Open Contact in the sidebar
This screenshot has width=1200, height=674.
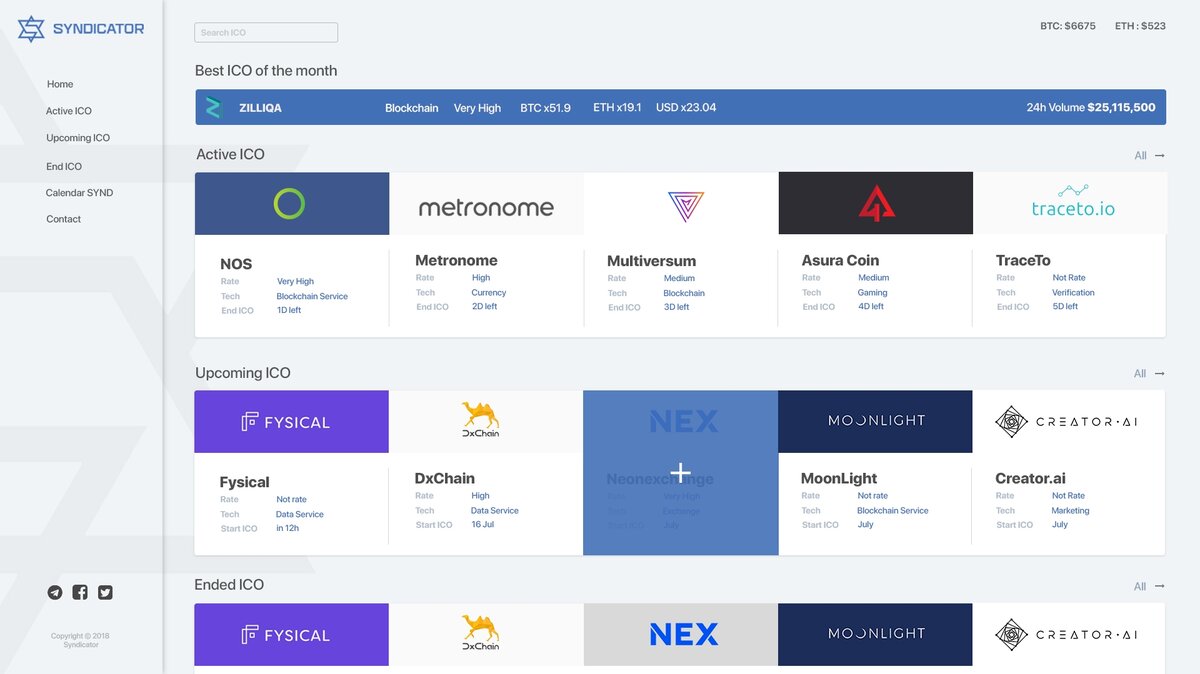[63, 219]
